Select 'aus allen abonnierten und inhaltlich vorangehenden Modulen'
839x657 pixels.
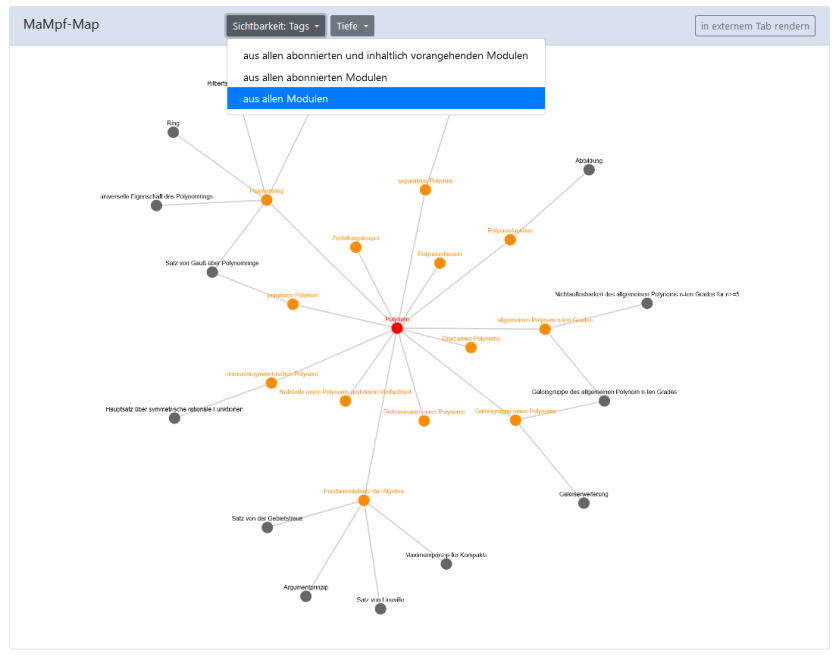386,56
